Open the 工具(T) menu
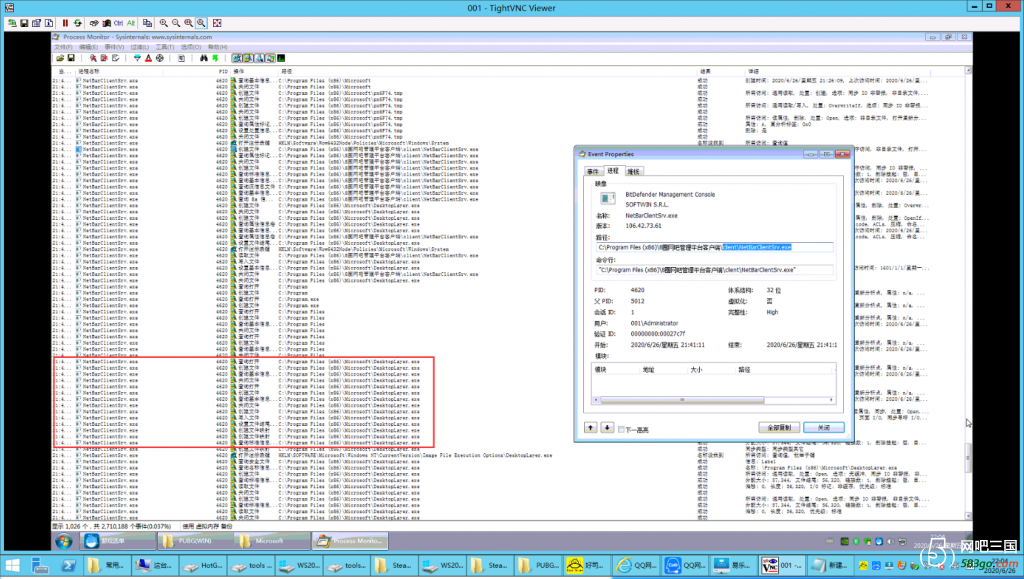The width and height of the screenshot is (1024, 579). pos(165,47)
